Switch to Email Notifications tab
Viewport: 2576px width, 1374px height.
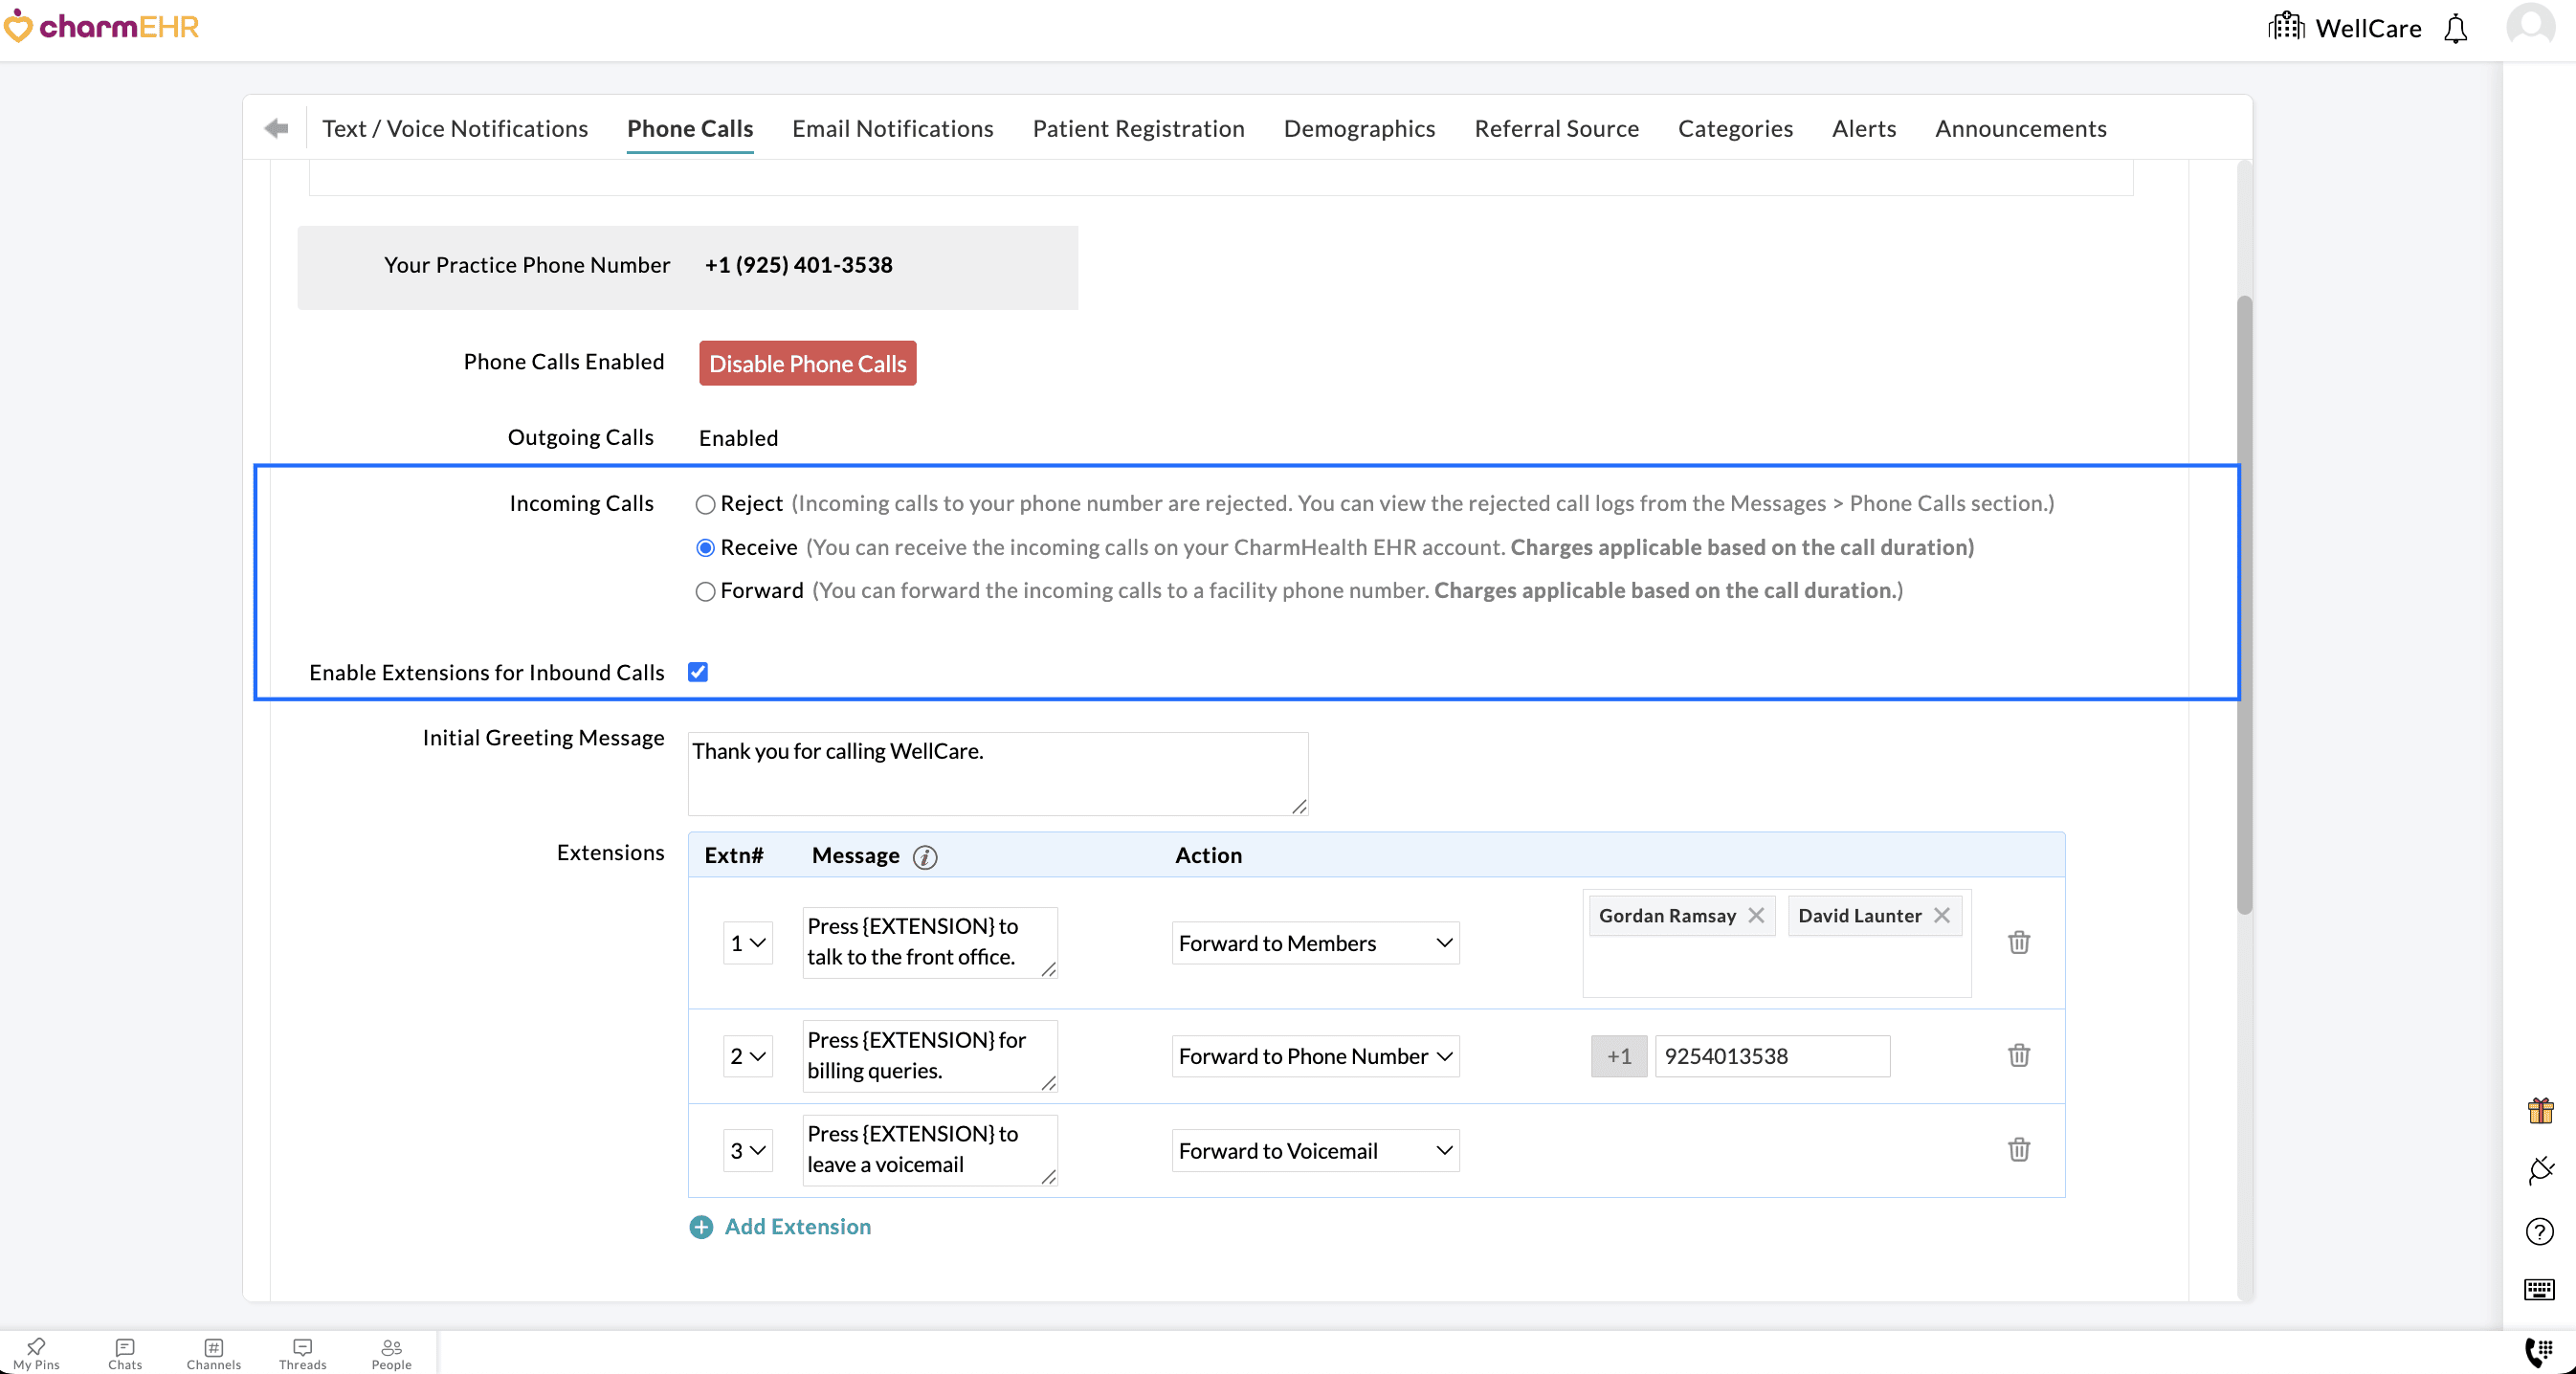(893, 128)
